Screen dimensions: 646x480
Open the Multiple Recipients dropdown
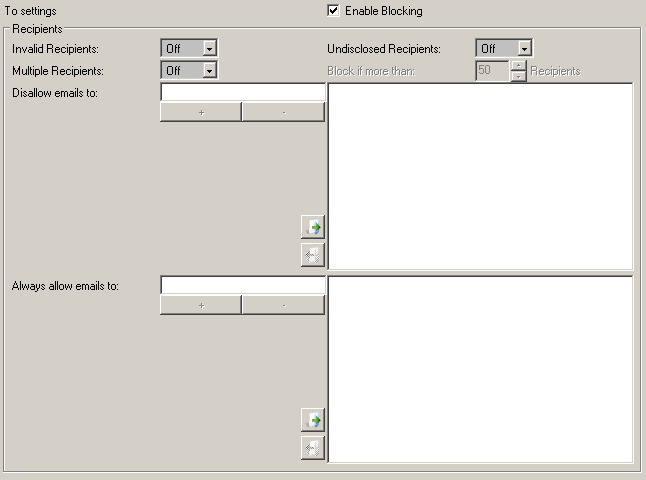tap(209, 70)
